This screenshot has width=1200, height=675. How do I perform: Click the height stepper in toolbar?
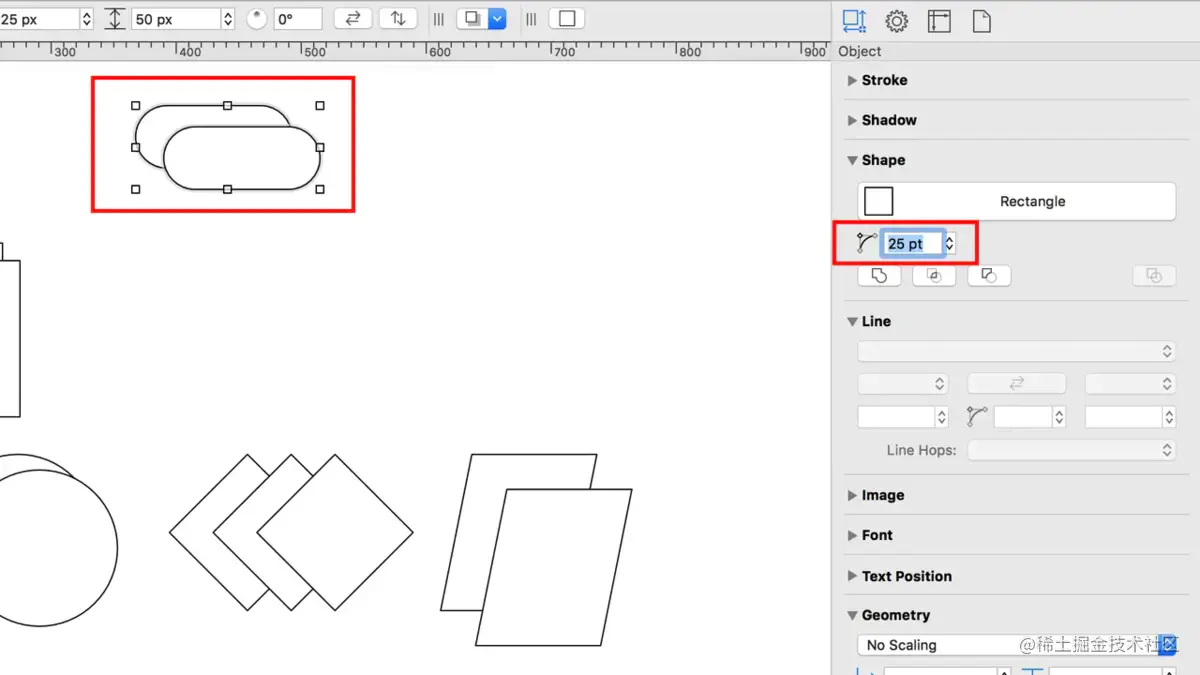(228, 19)
